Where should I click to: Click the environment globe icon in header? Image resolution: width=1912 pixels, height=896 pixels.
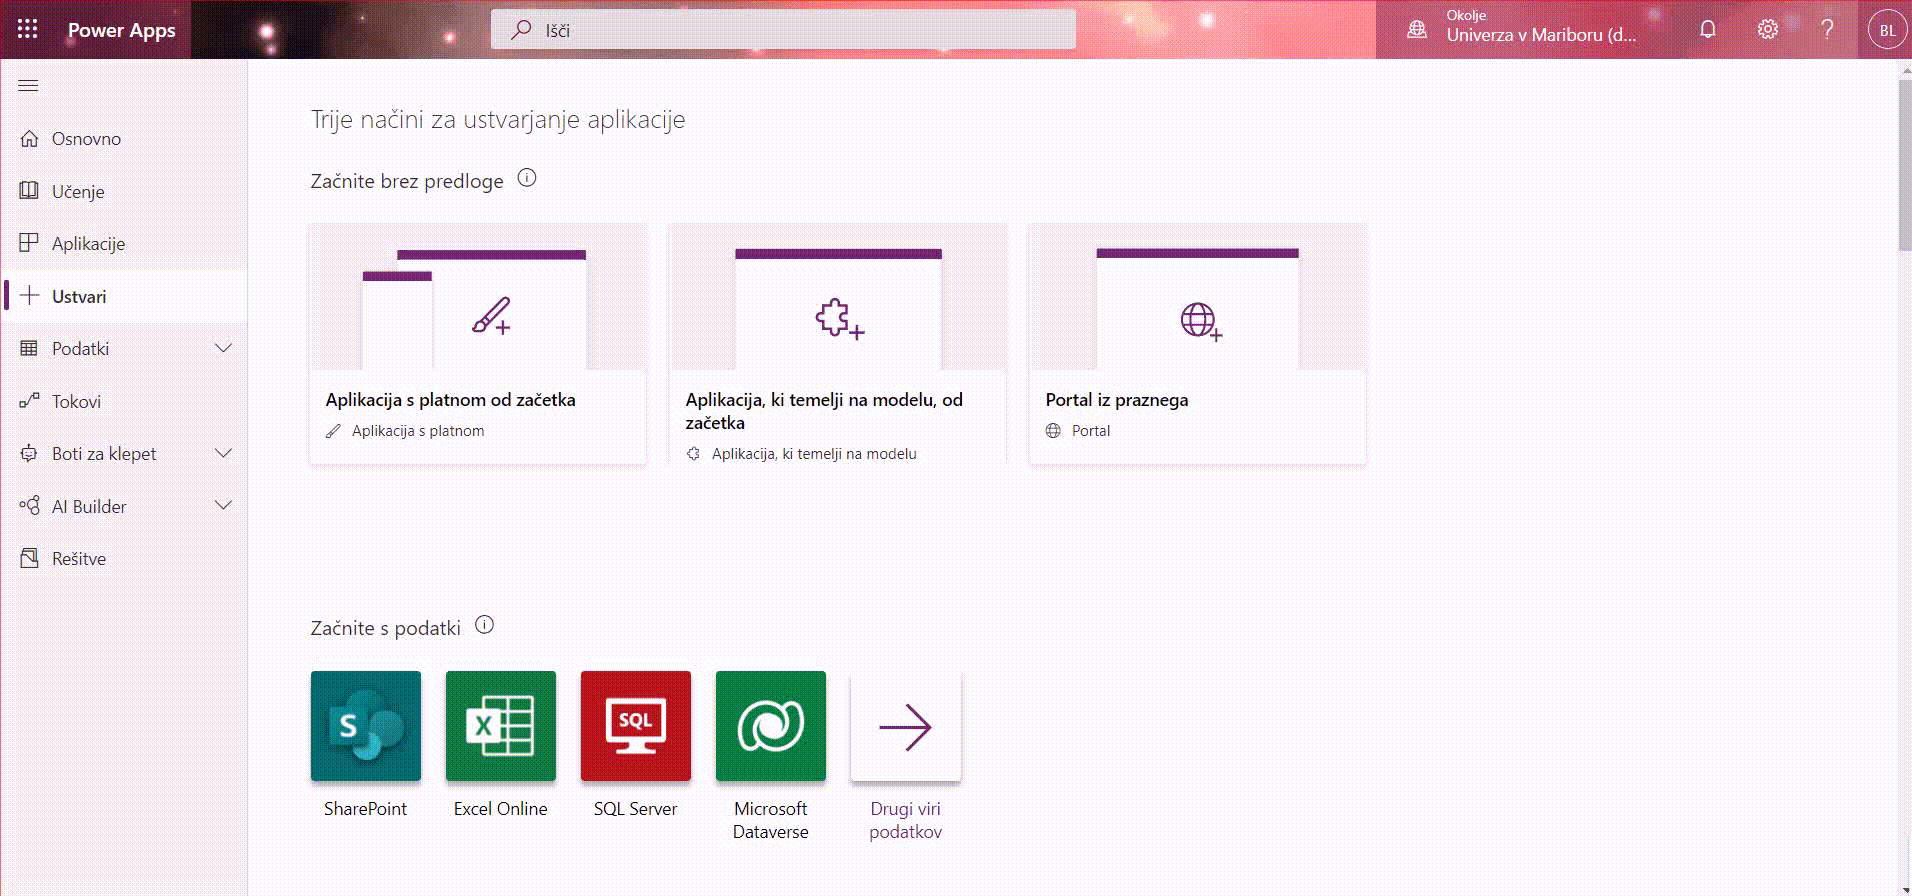point(1417,30)
